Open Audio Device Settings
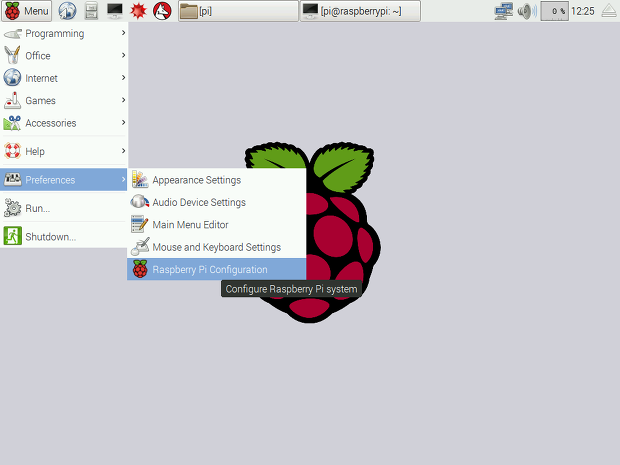The width and height of the screenshot is (620, 465). [x=217, y=202]
